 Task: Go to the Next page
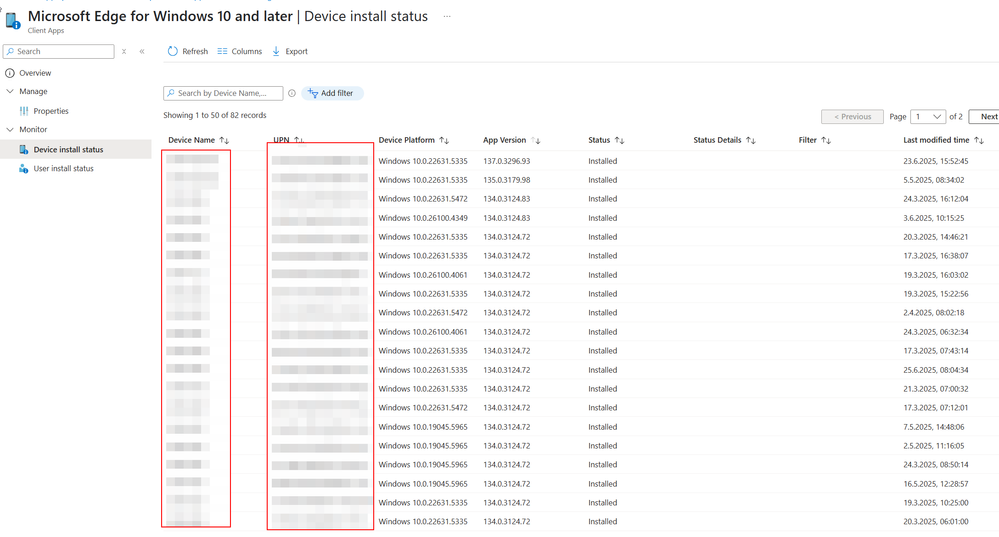click(985, 117)
